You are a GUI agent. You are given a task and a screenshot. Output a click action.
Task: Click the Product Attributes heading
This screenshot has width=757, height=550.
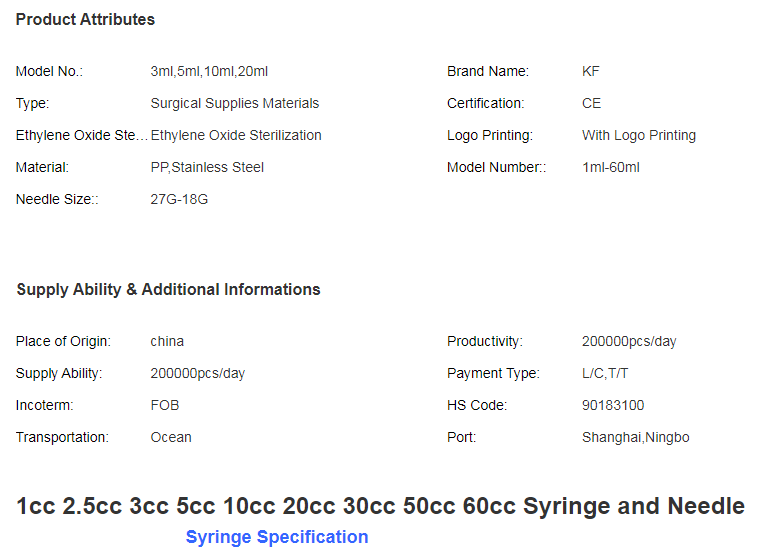point(85,19)
